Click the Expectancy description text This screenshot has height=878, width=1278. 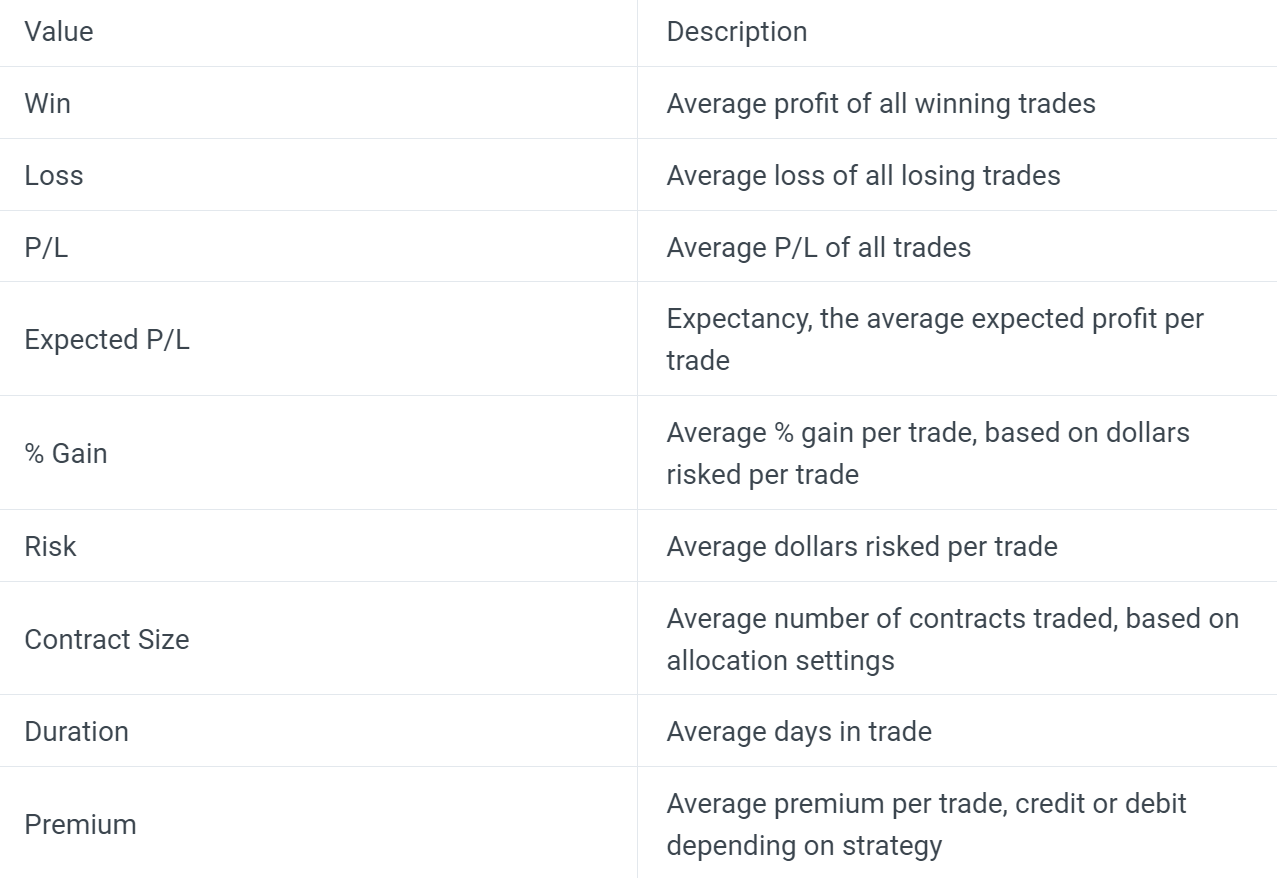pyautogui.click(x=935, y=339)
